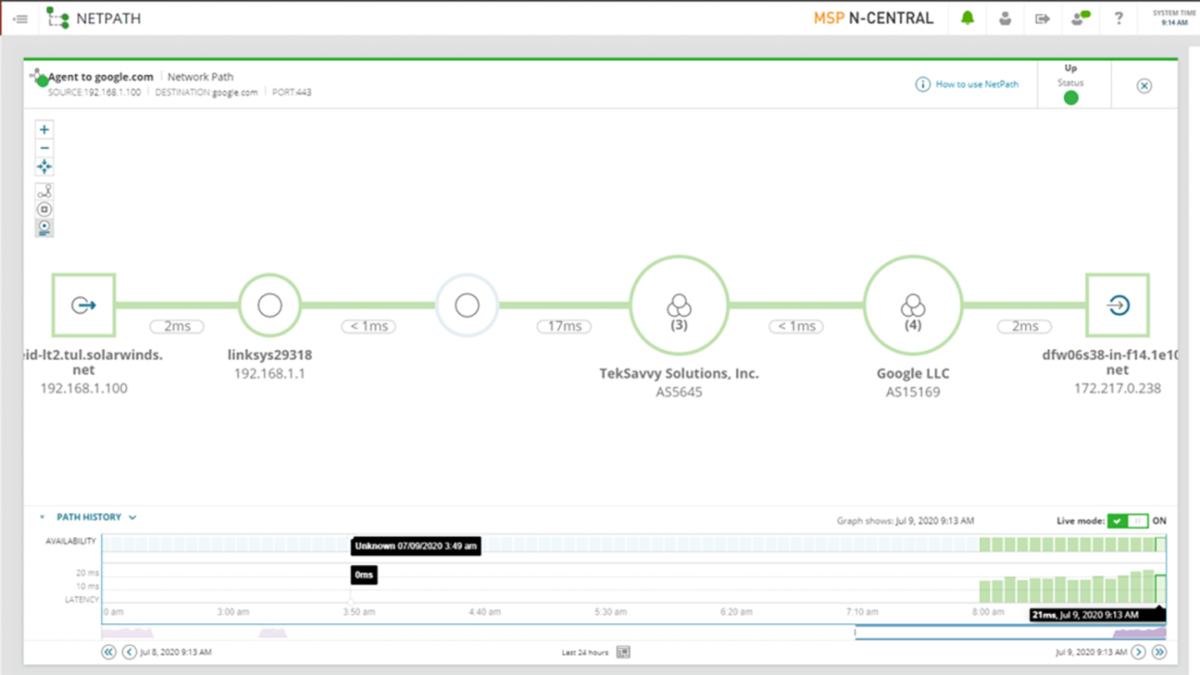The image size is (1200, 675).
Task: Turn off the Live mode switch
Action: pyautogui.click(x=1129, y=521)
